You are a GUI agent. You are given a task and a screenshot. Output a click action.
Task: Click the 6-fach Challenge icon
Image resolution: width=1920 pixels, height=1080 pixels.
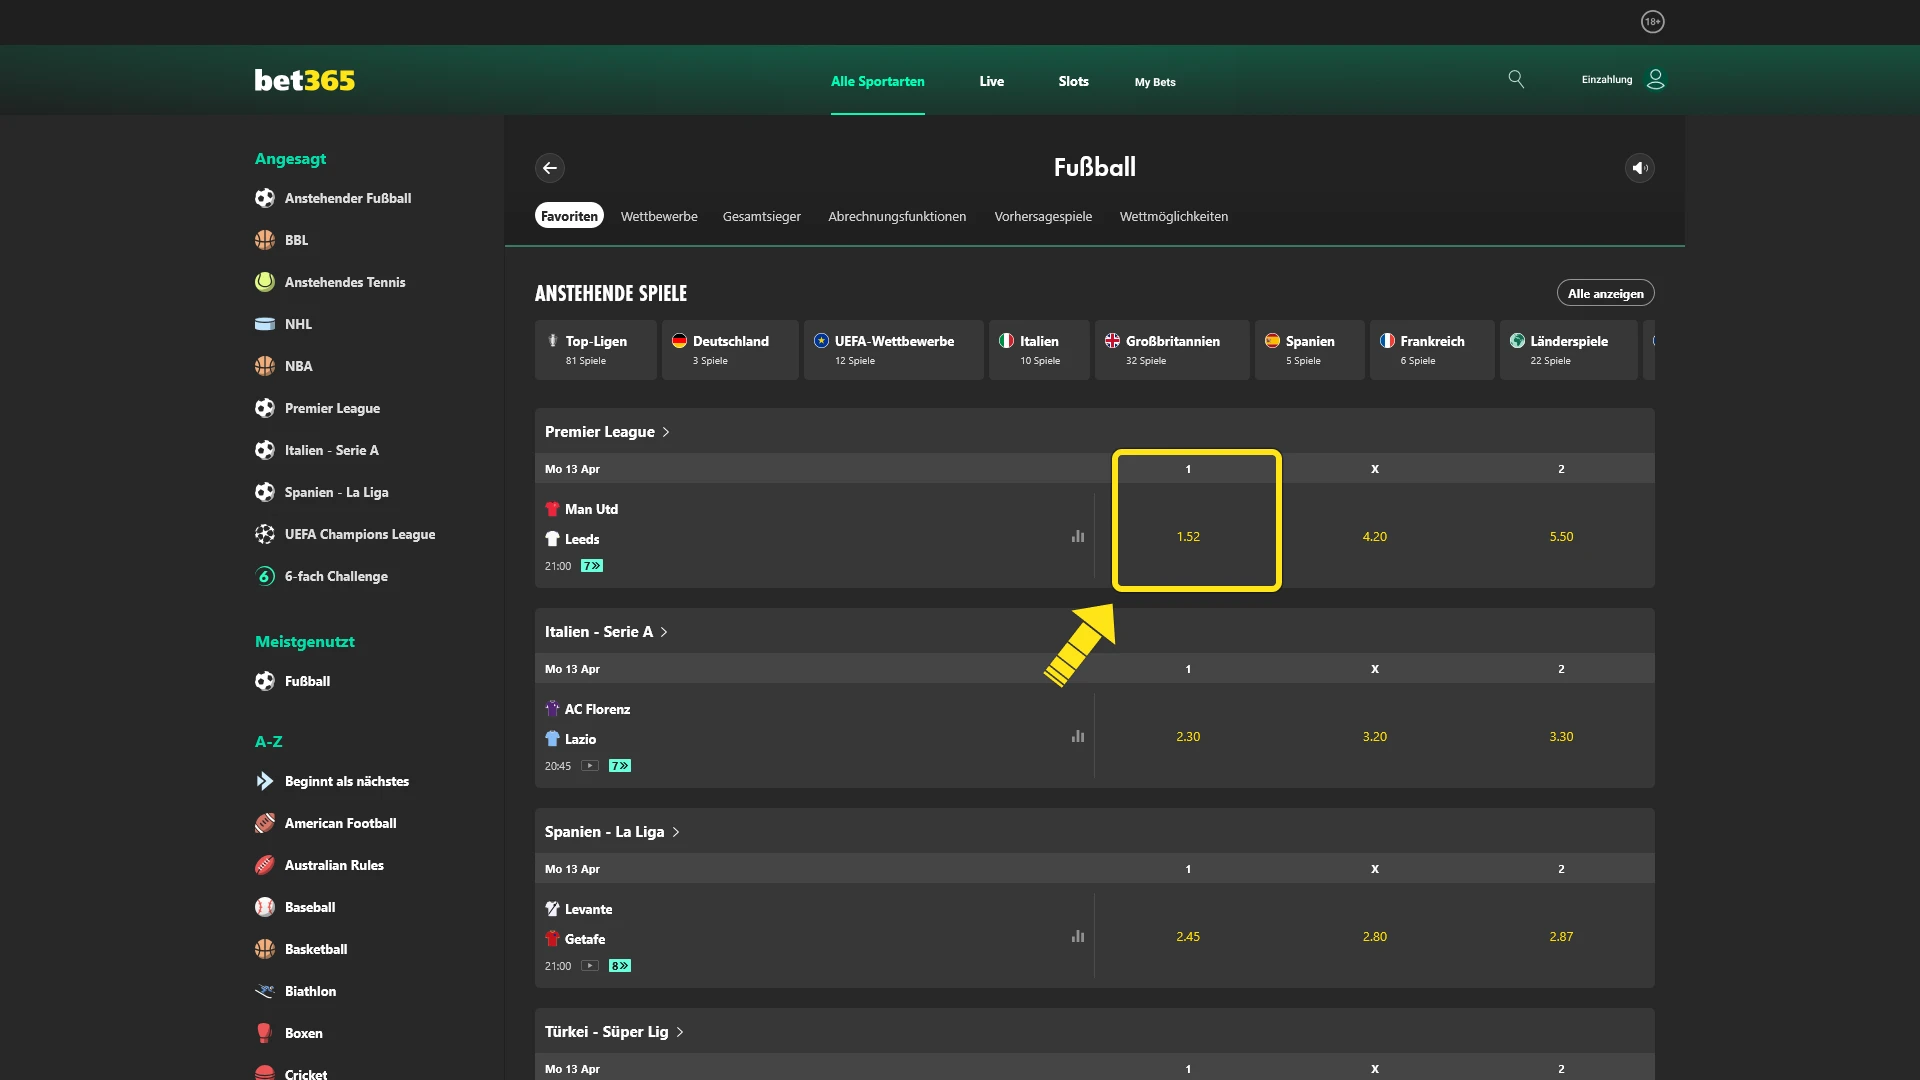(x=264, y=576)
